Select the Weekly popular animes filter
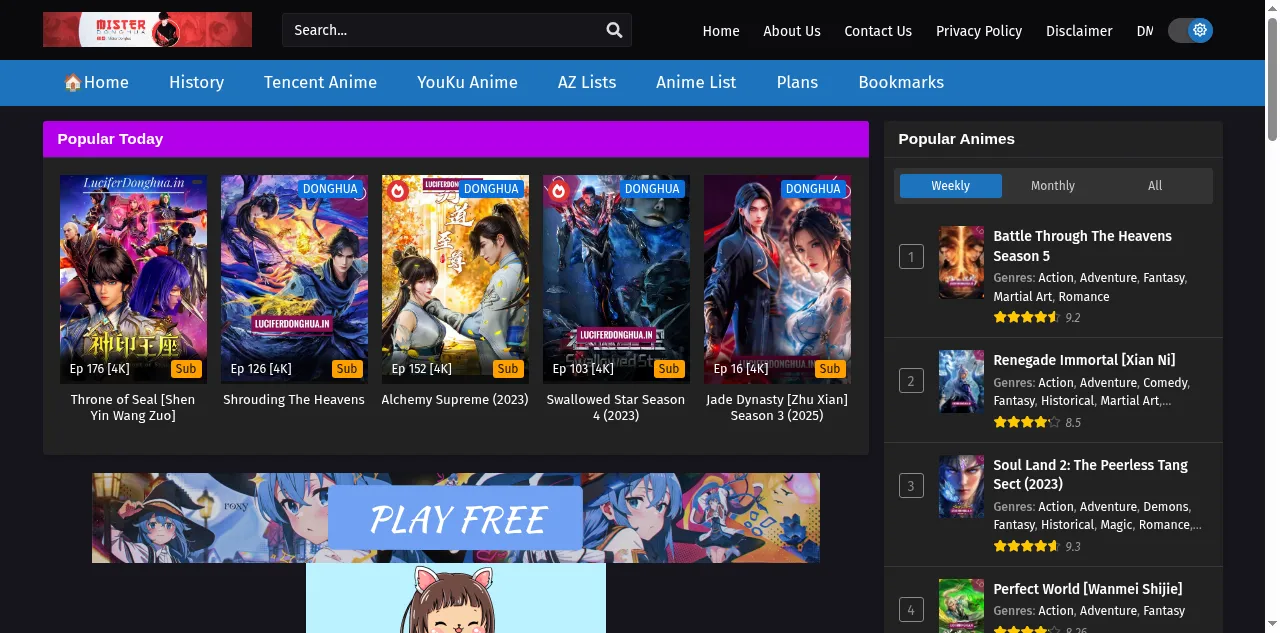The image size is (1280, 633). tap(950, 185)
